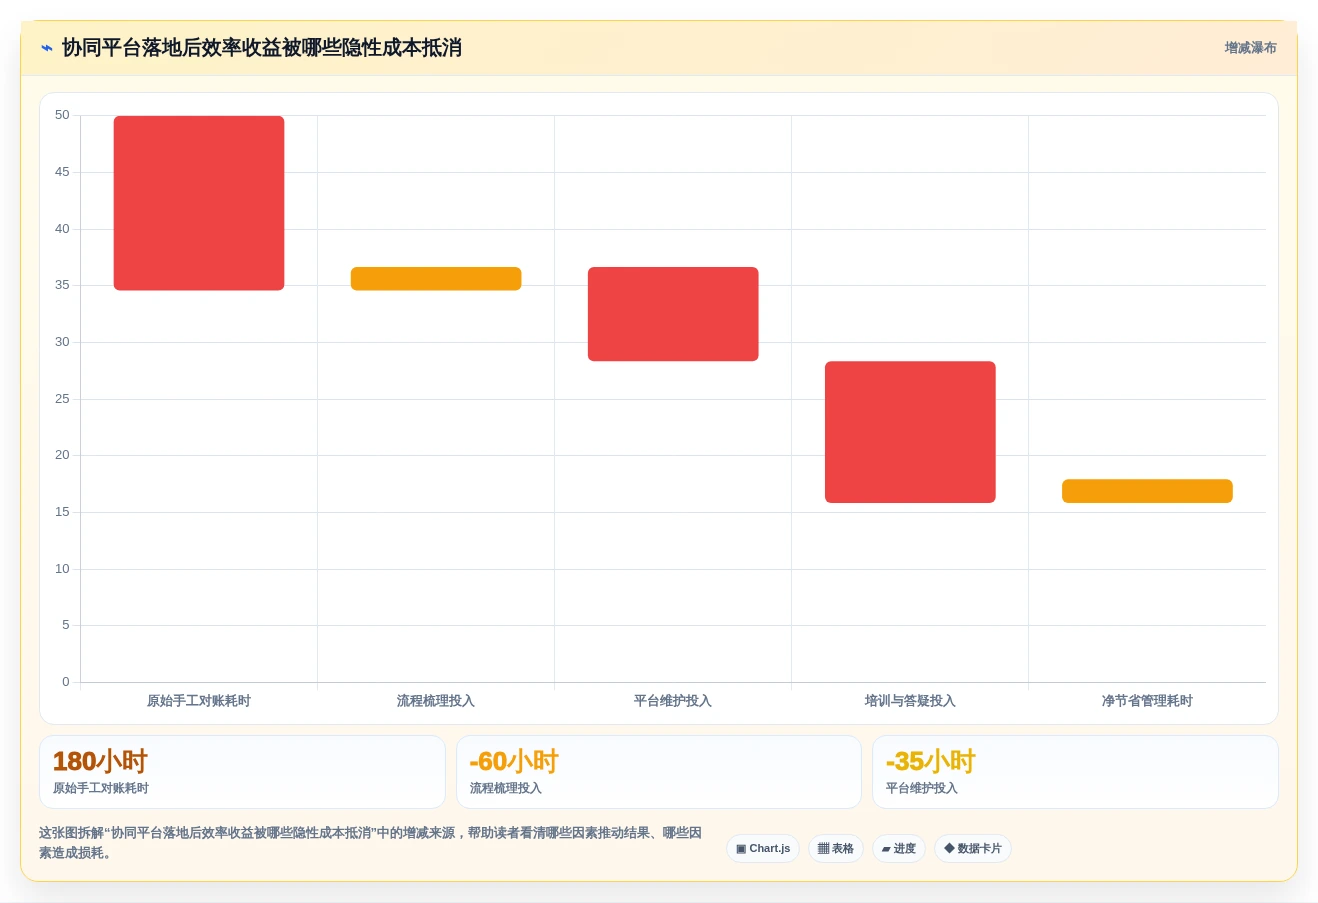Click the 增减瀑布 label in the header
The height and width of the screenshot is (903, 1318).
(x=1250, y=48)
